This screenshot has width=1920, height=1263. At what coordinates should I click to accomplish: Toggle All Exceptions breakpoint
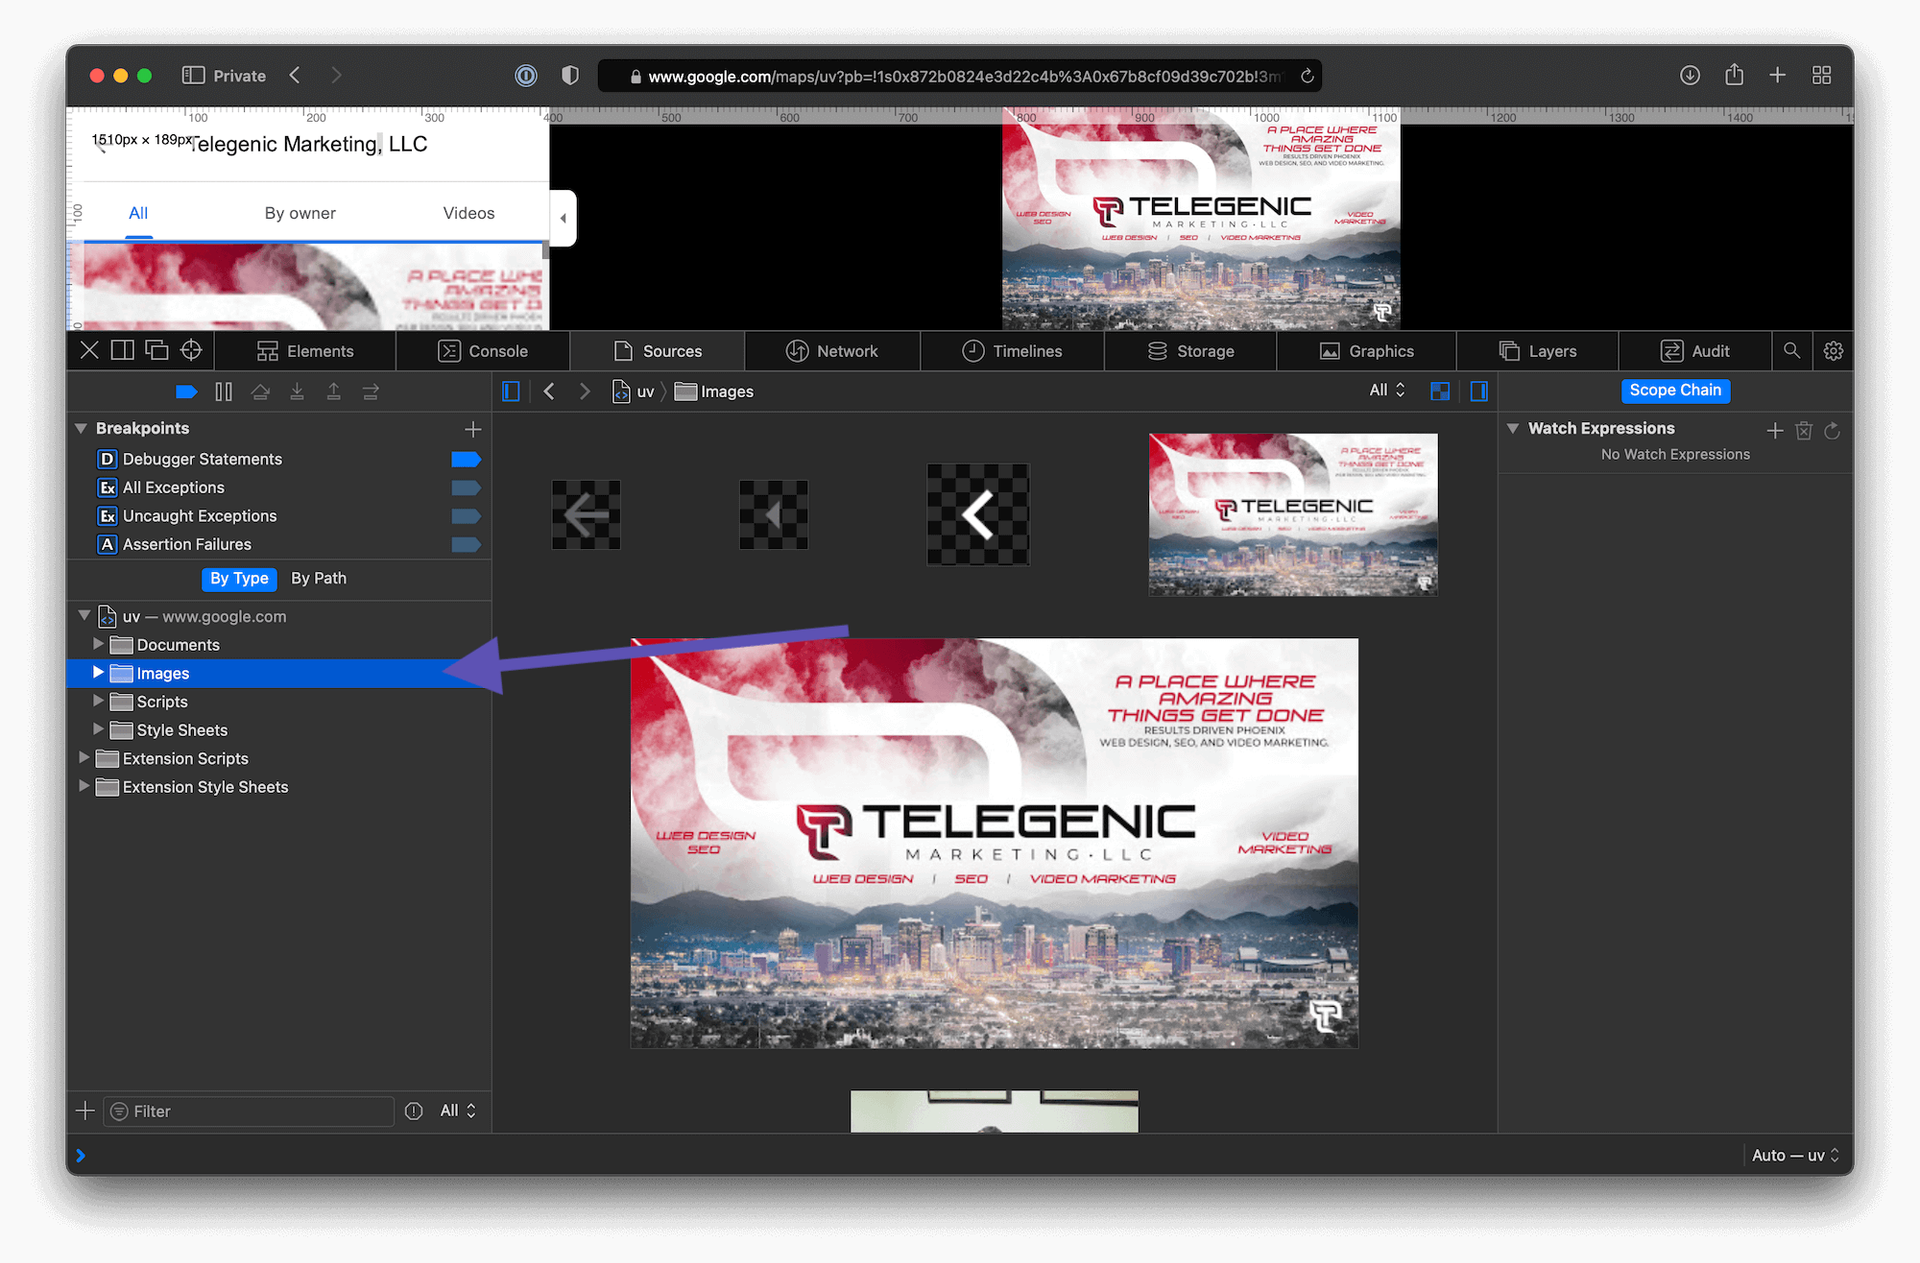466,488
